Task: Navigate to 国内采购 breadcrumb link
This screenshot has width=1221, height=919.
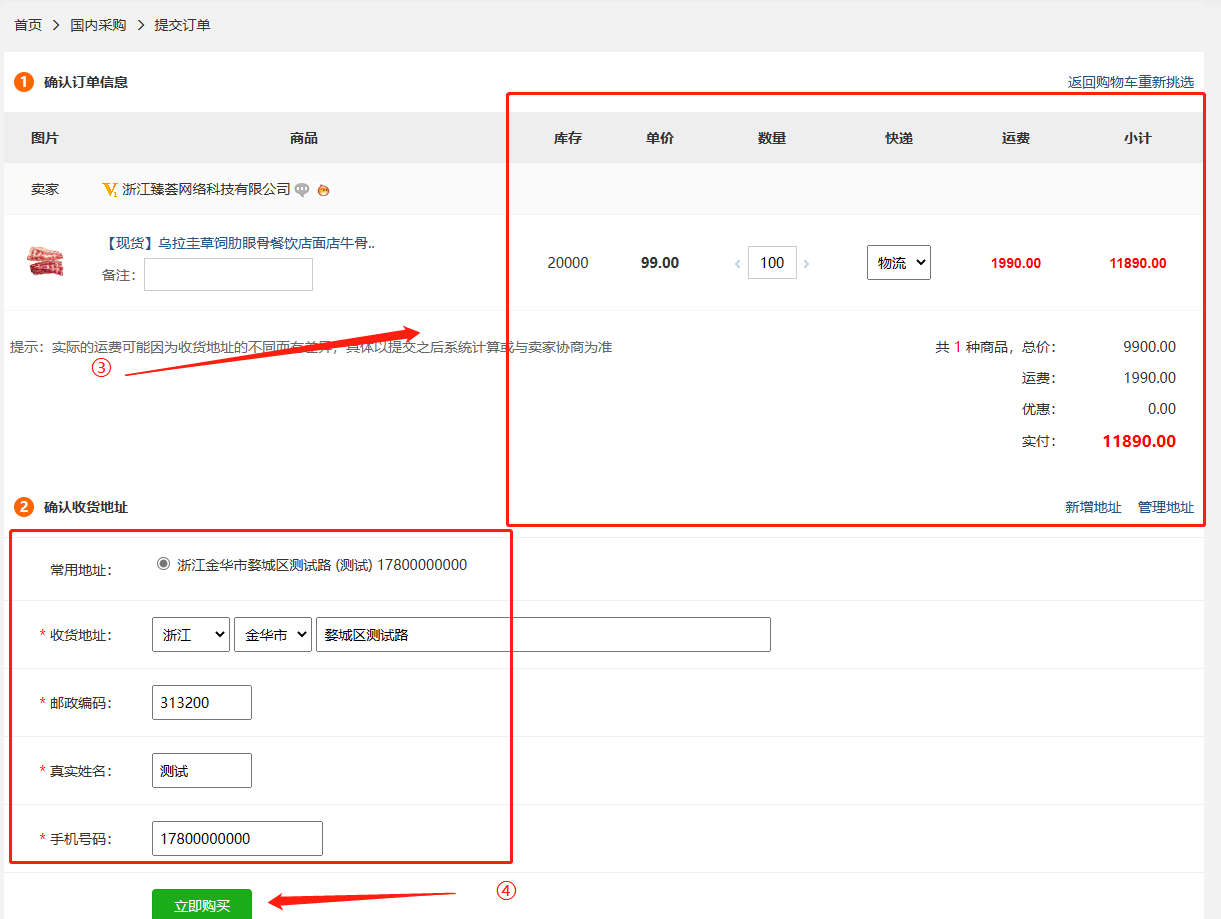Action: [98, 25]
